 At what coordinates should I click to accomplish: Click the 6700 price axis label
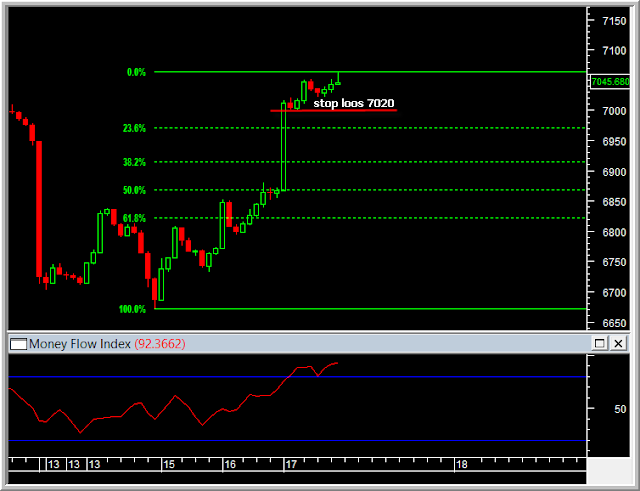[614, 293]
